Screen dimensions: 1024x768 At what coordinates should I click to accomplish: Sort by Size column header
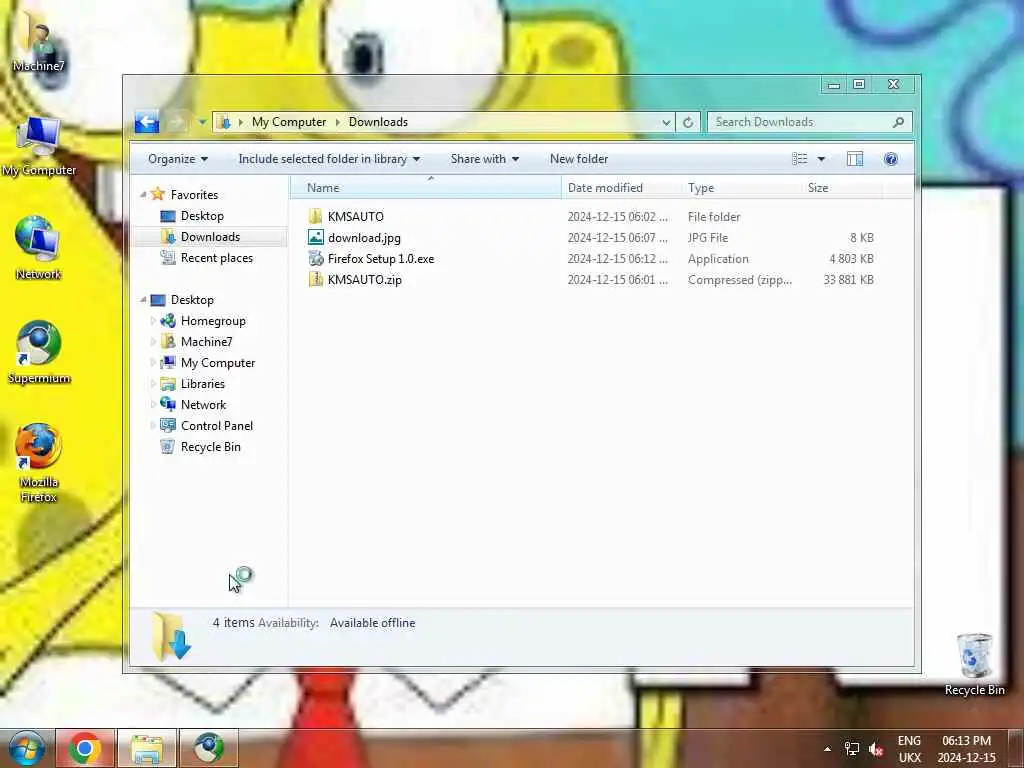(841, 188)
